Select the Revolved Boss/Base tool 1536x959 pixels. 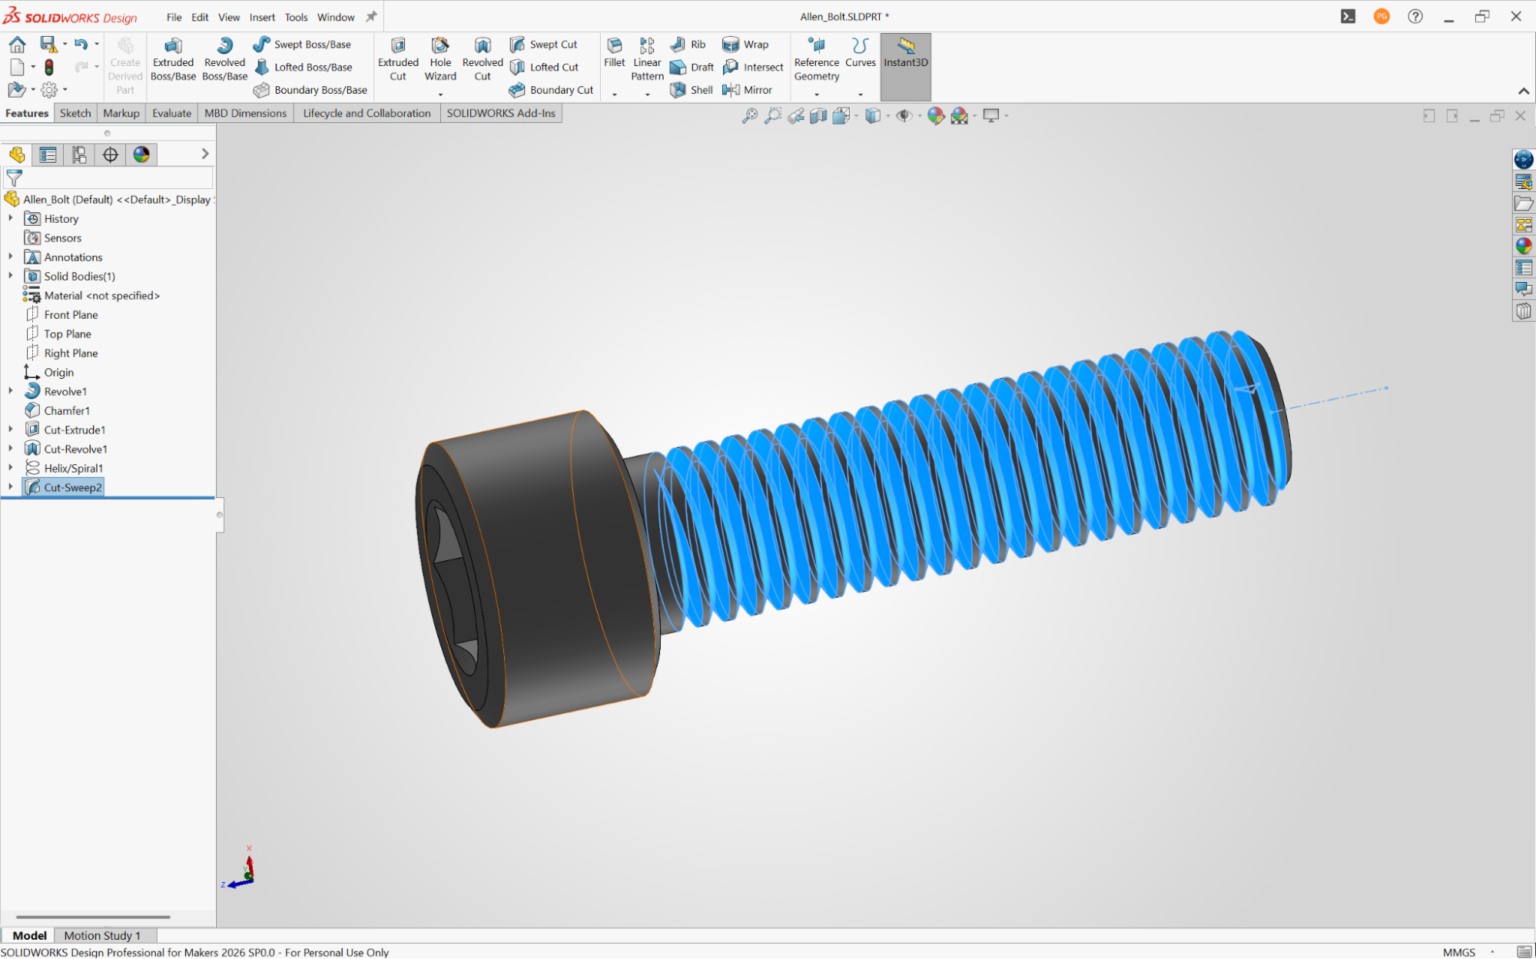pyautogui.click(x=225, y=60)
